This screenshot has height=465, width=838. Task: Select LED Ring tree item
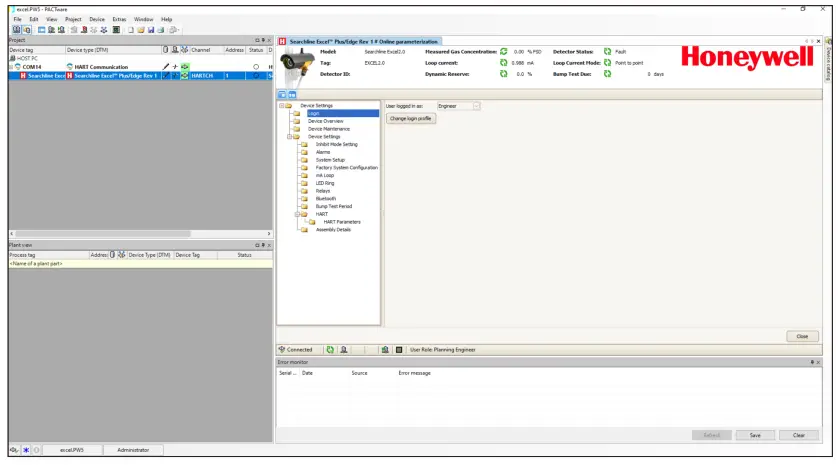[325, 183]
